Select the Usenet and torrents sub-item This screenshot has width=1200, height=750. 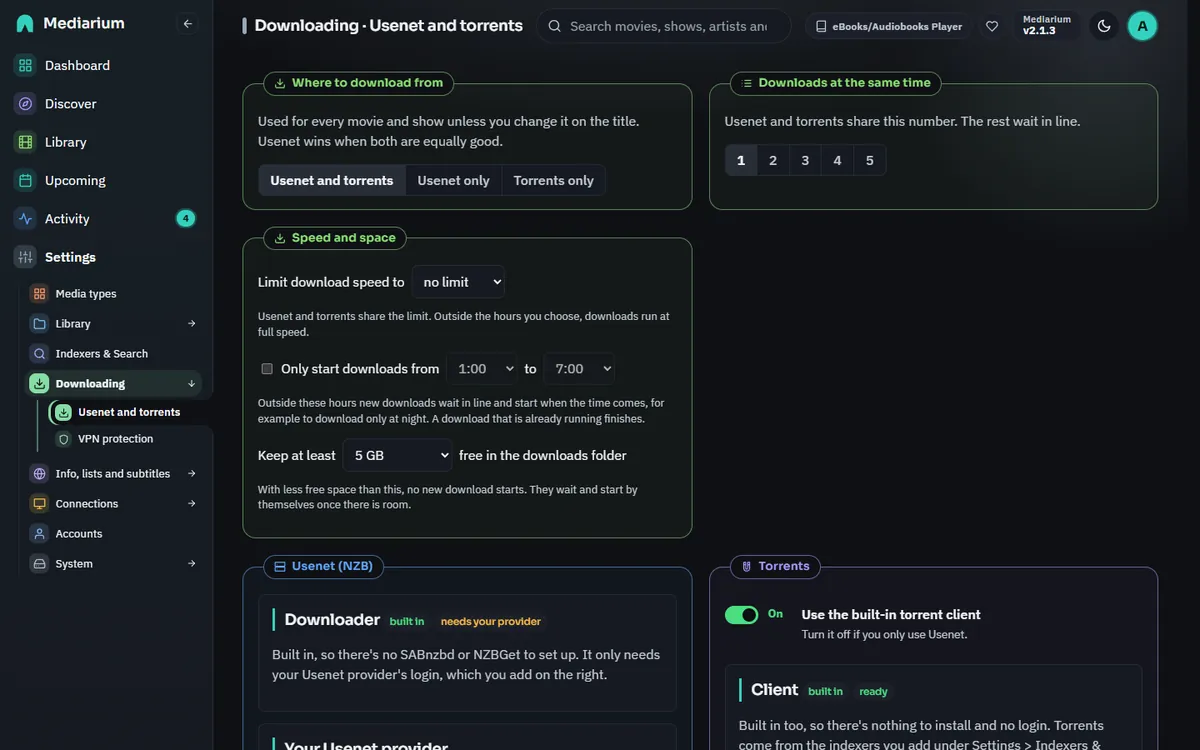[x=129, y=412]
